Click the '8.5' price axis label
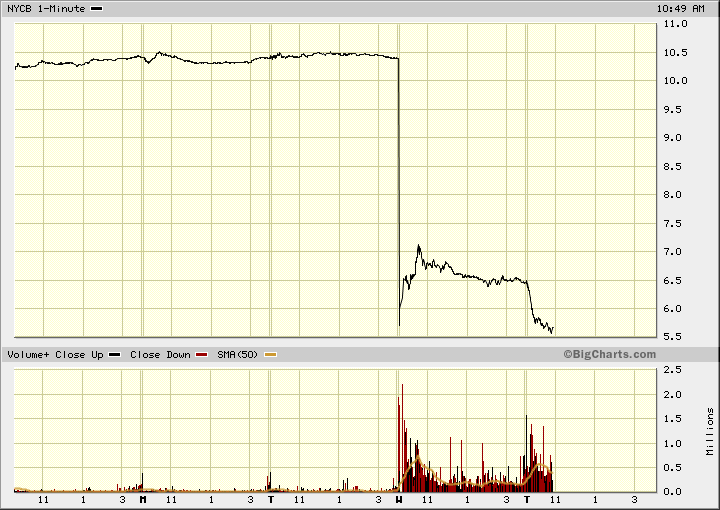 pyautogui.click(x=673, y=166)
